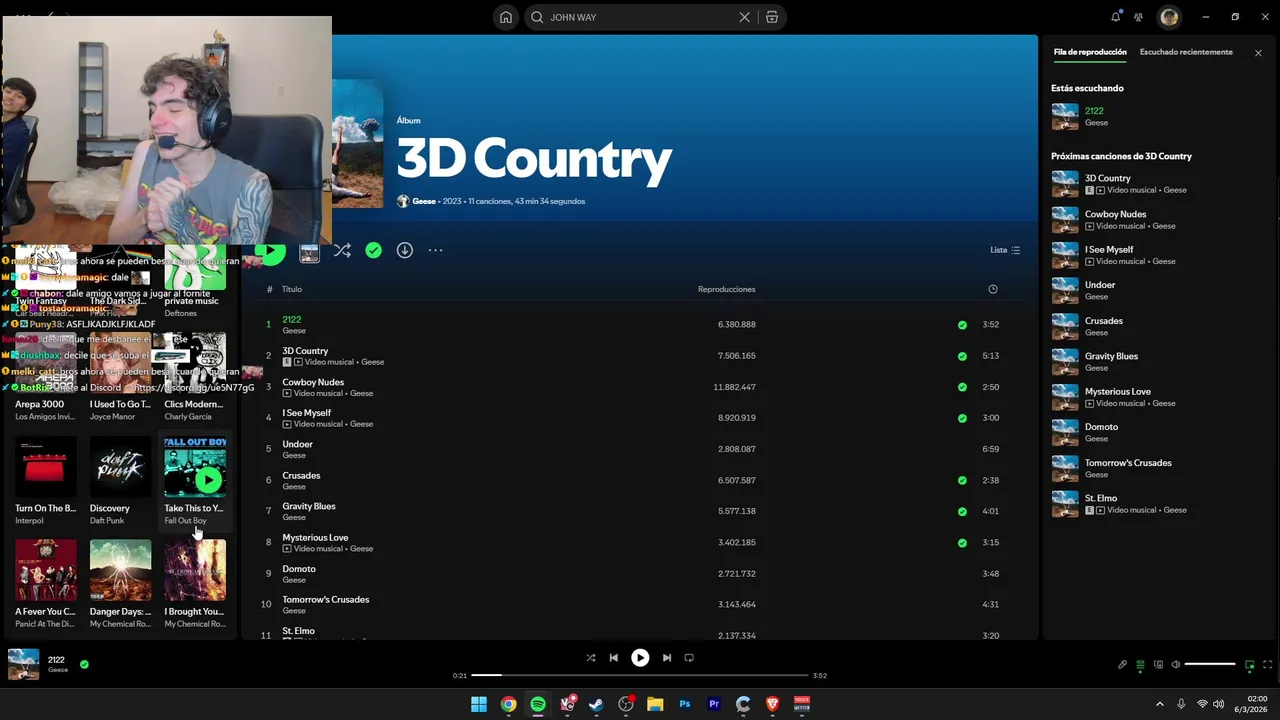
Task: Go to Spotify Home via house icon
Action: pos(506,17)
